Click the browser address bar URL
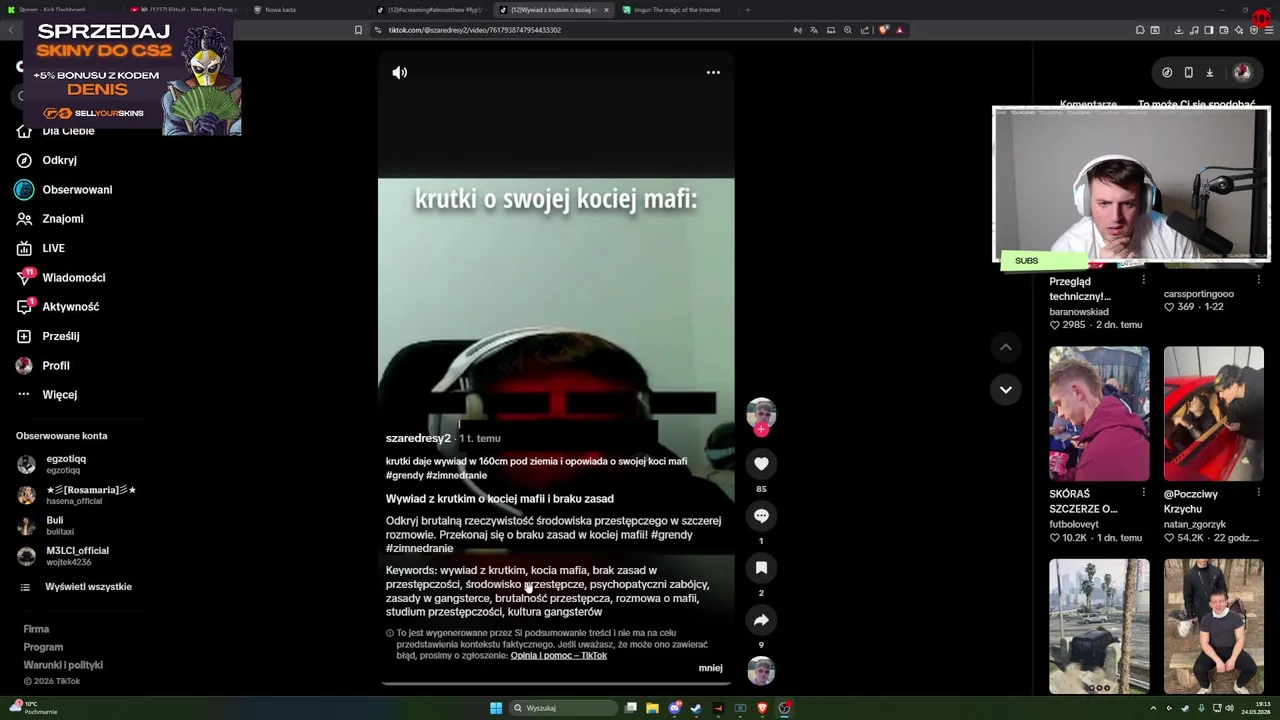This screenshot has width=1280, height=720. (x=475, y=30)
